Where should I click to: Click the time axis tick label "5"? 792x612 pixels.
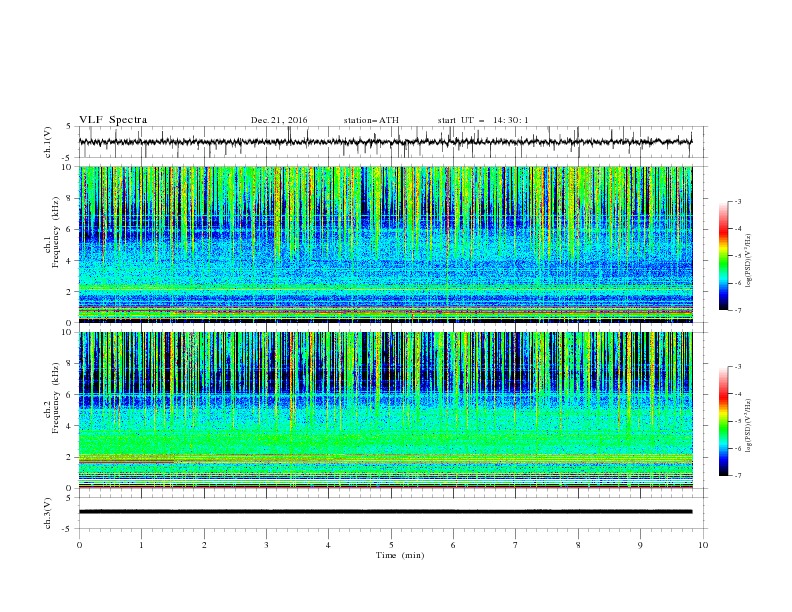[391, 545]
